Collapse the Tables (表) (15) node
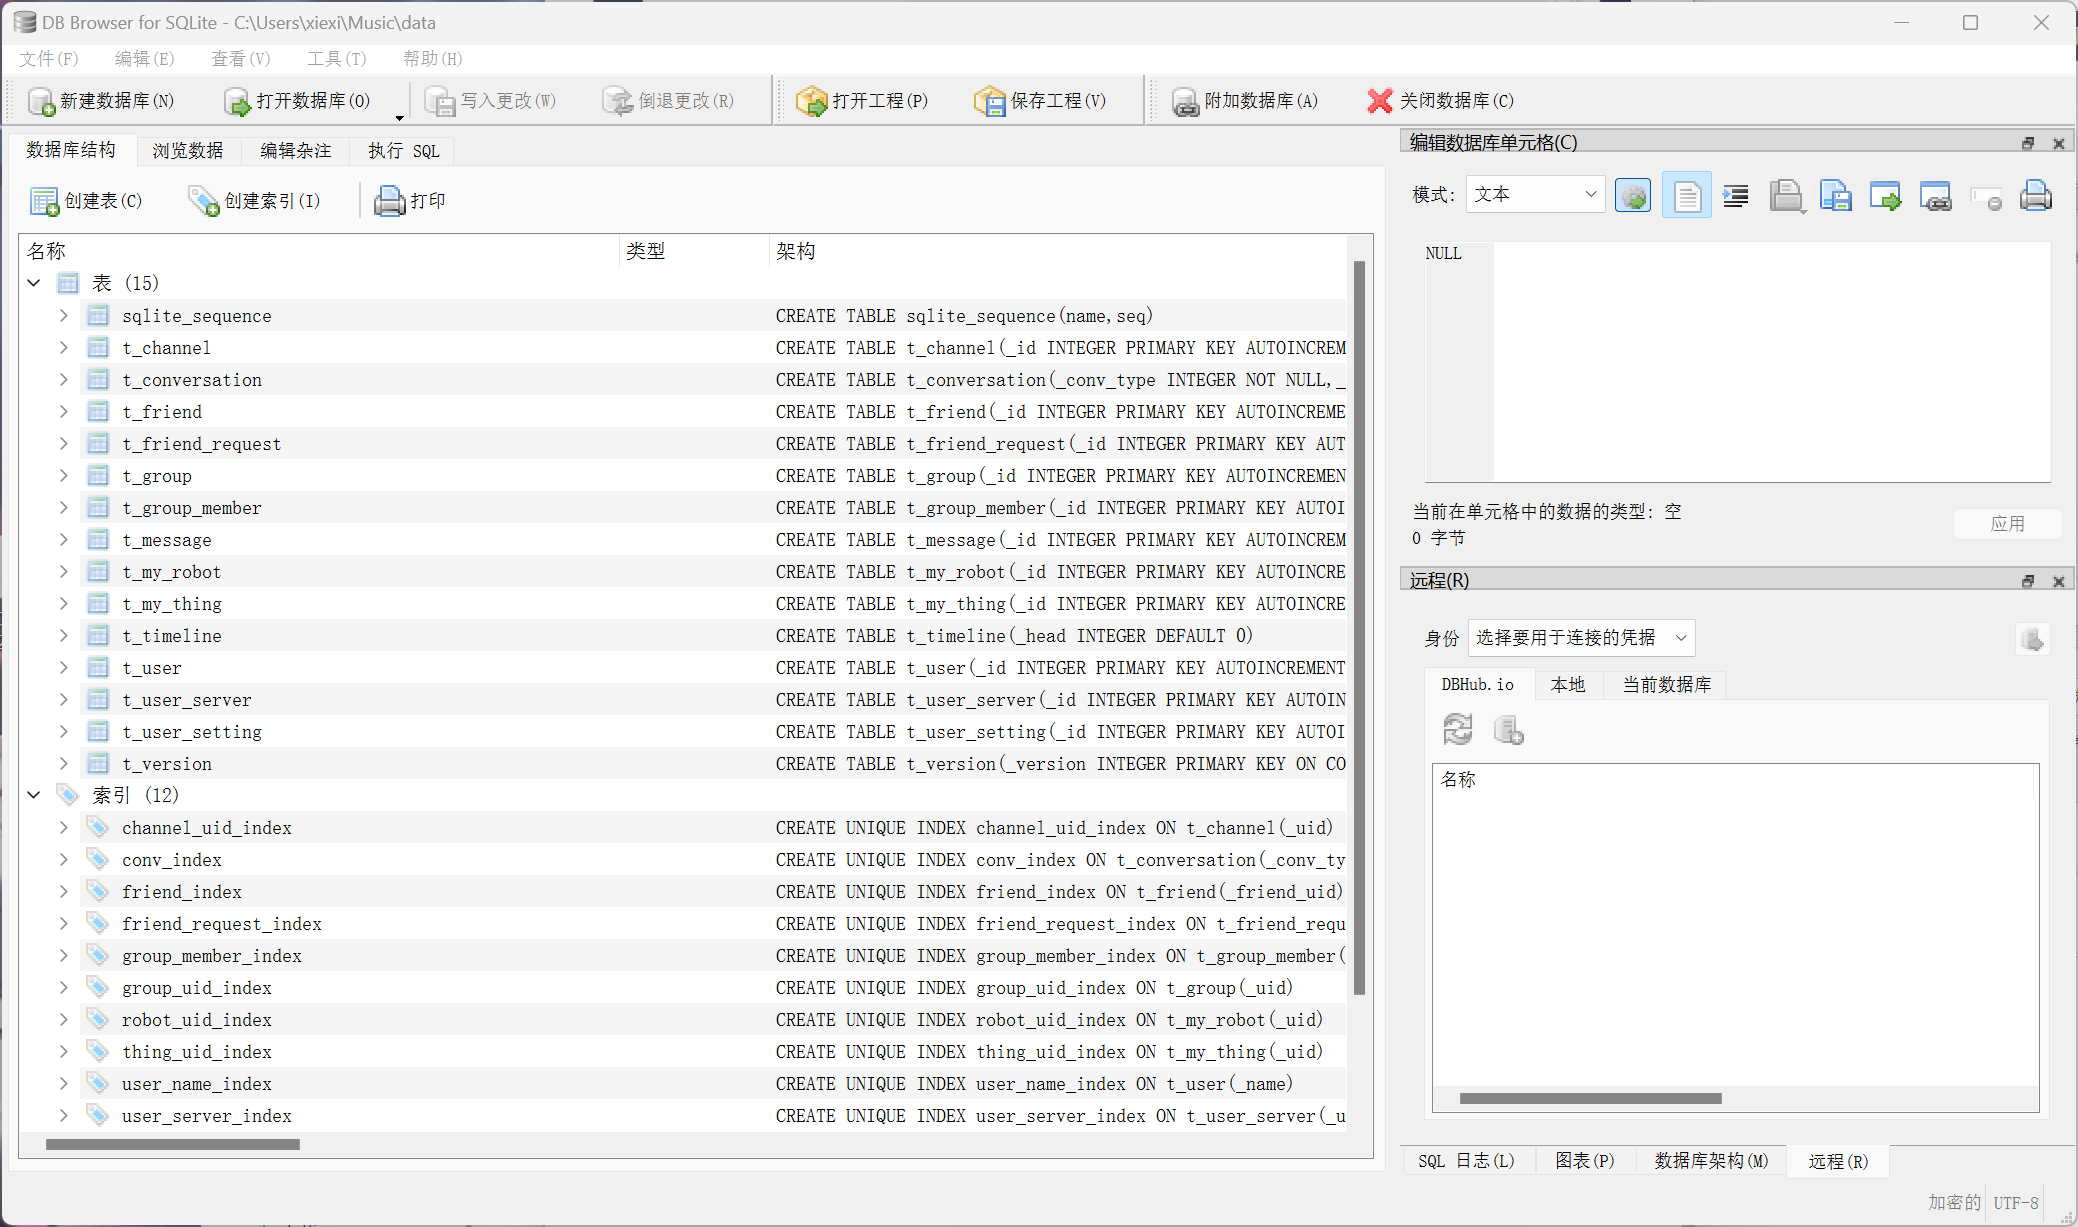Screen dimensions: 2078x1227 tap(34, 283)
